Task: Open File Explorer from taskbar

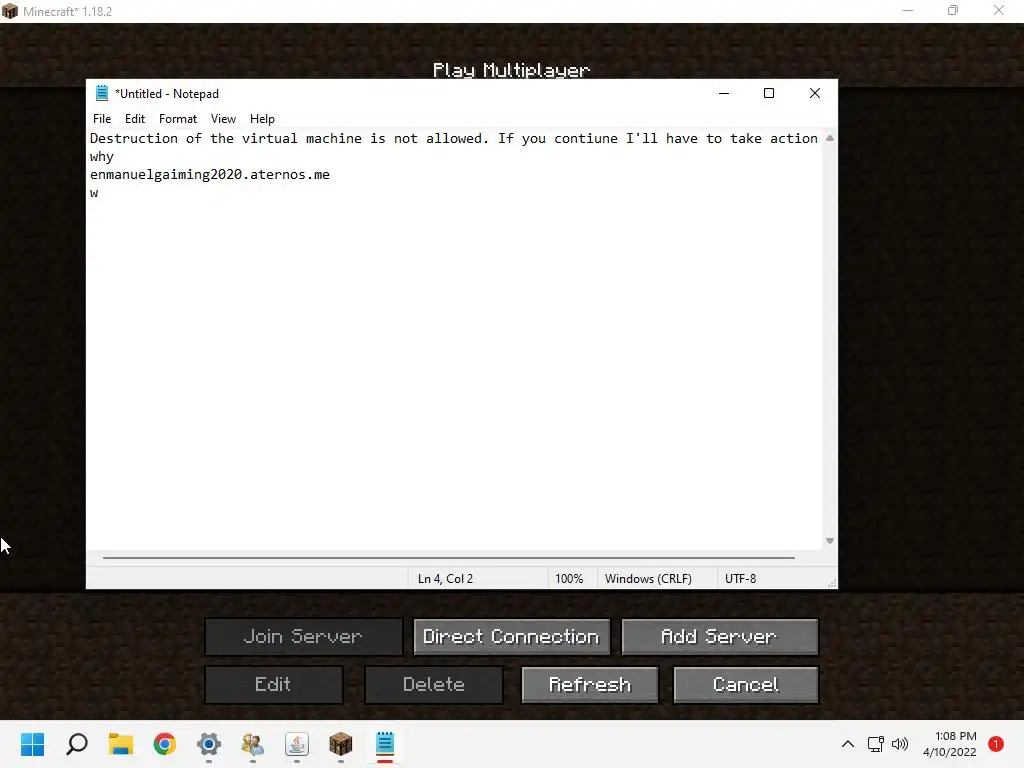Action: pos(121,744)
